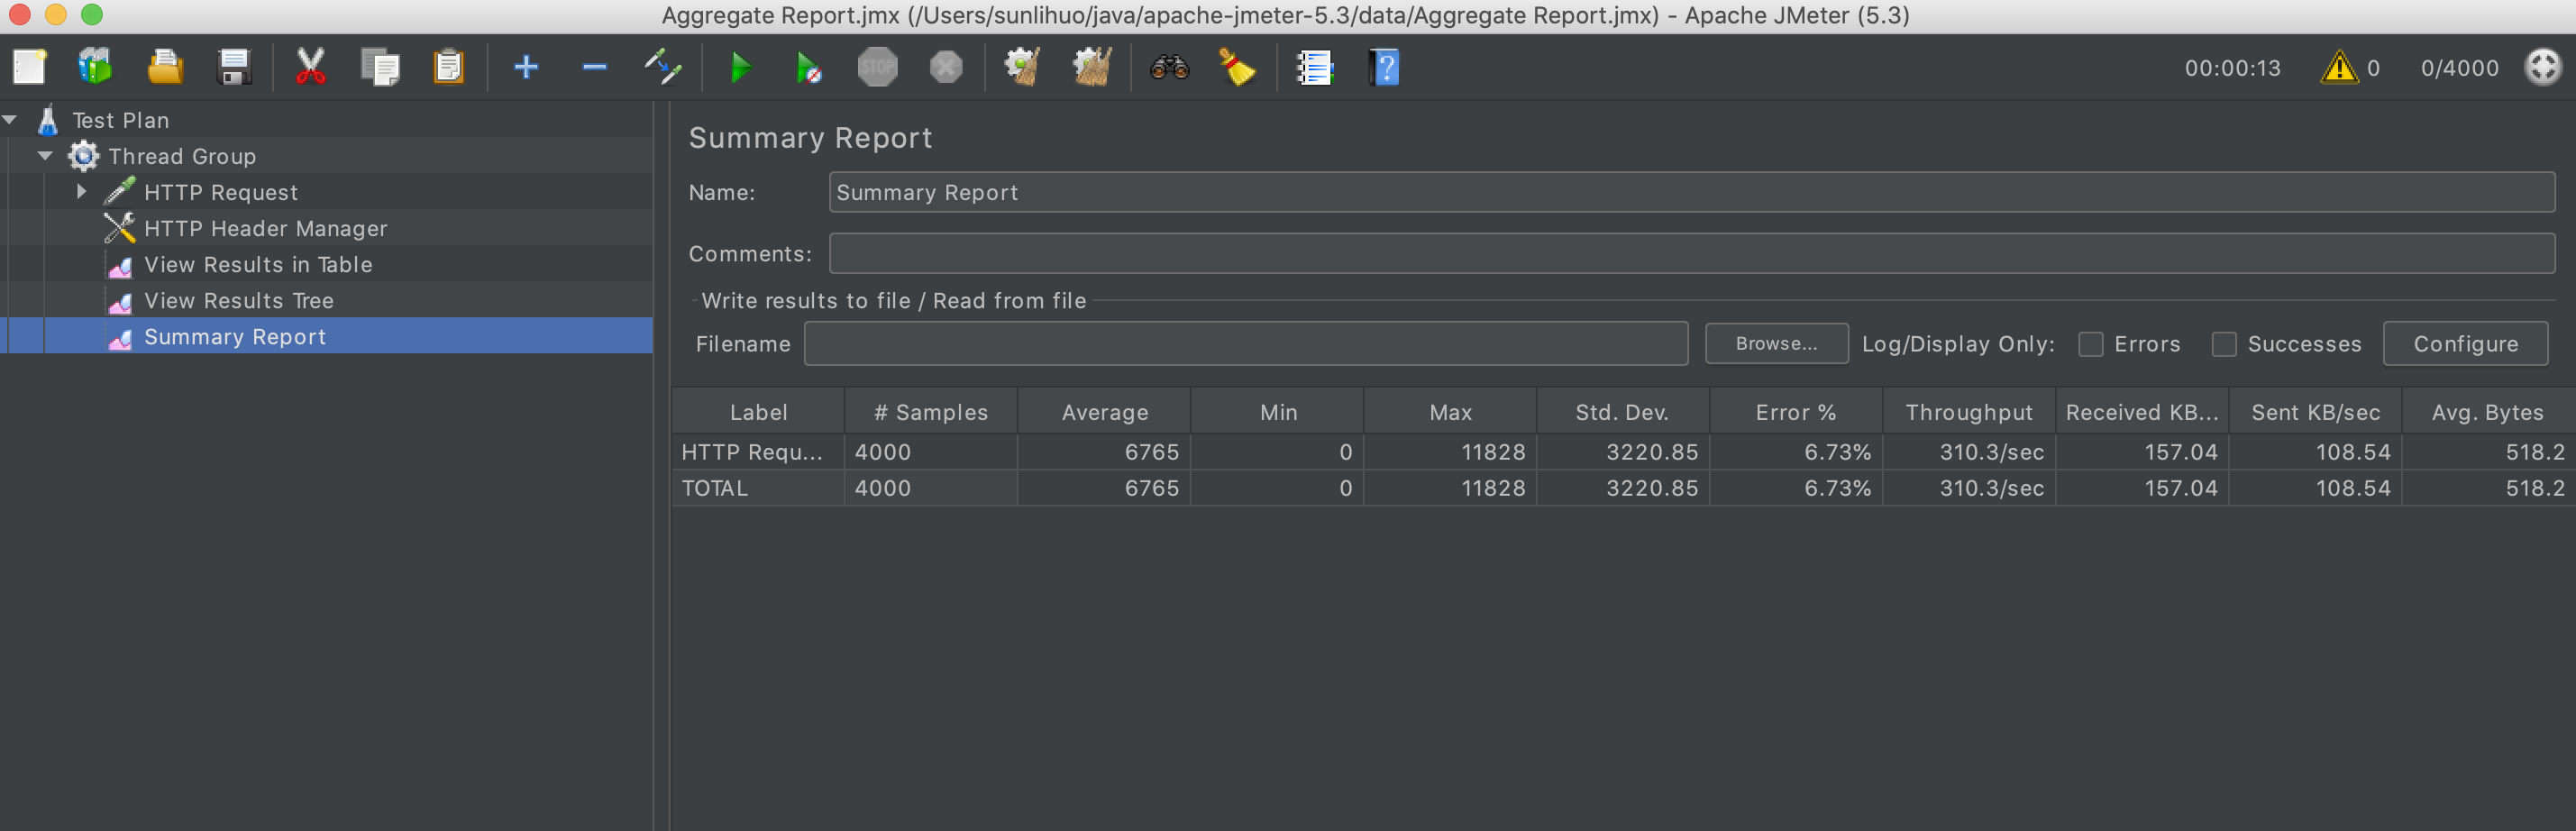Open the search dialog

coord(1168,67)
